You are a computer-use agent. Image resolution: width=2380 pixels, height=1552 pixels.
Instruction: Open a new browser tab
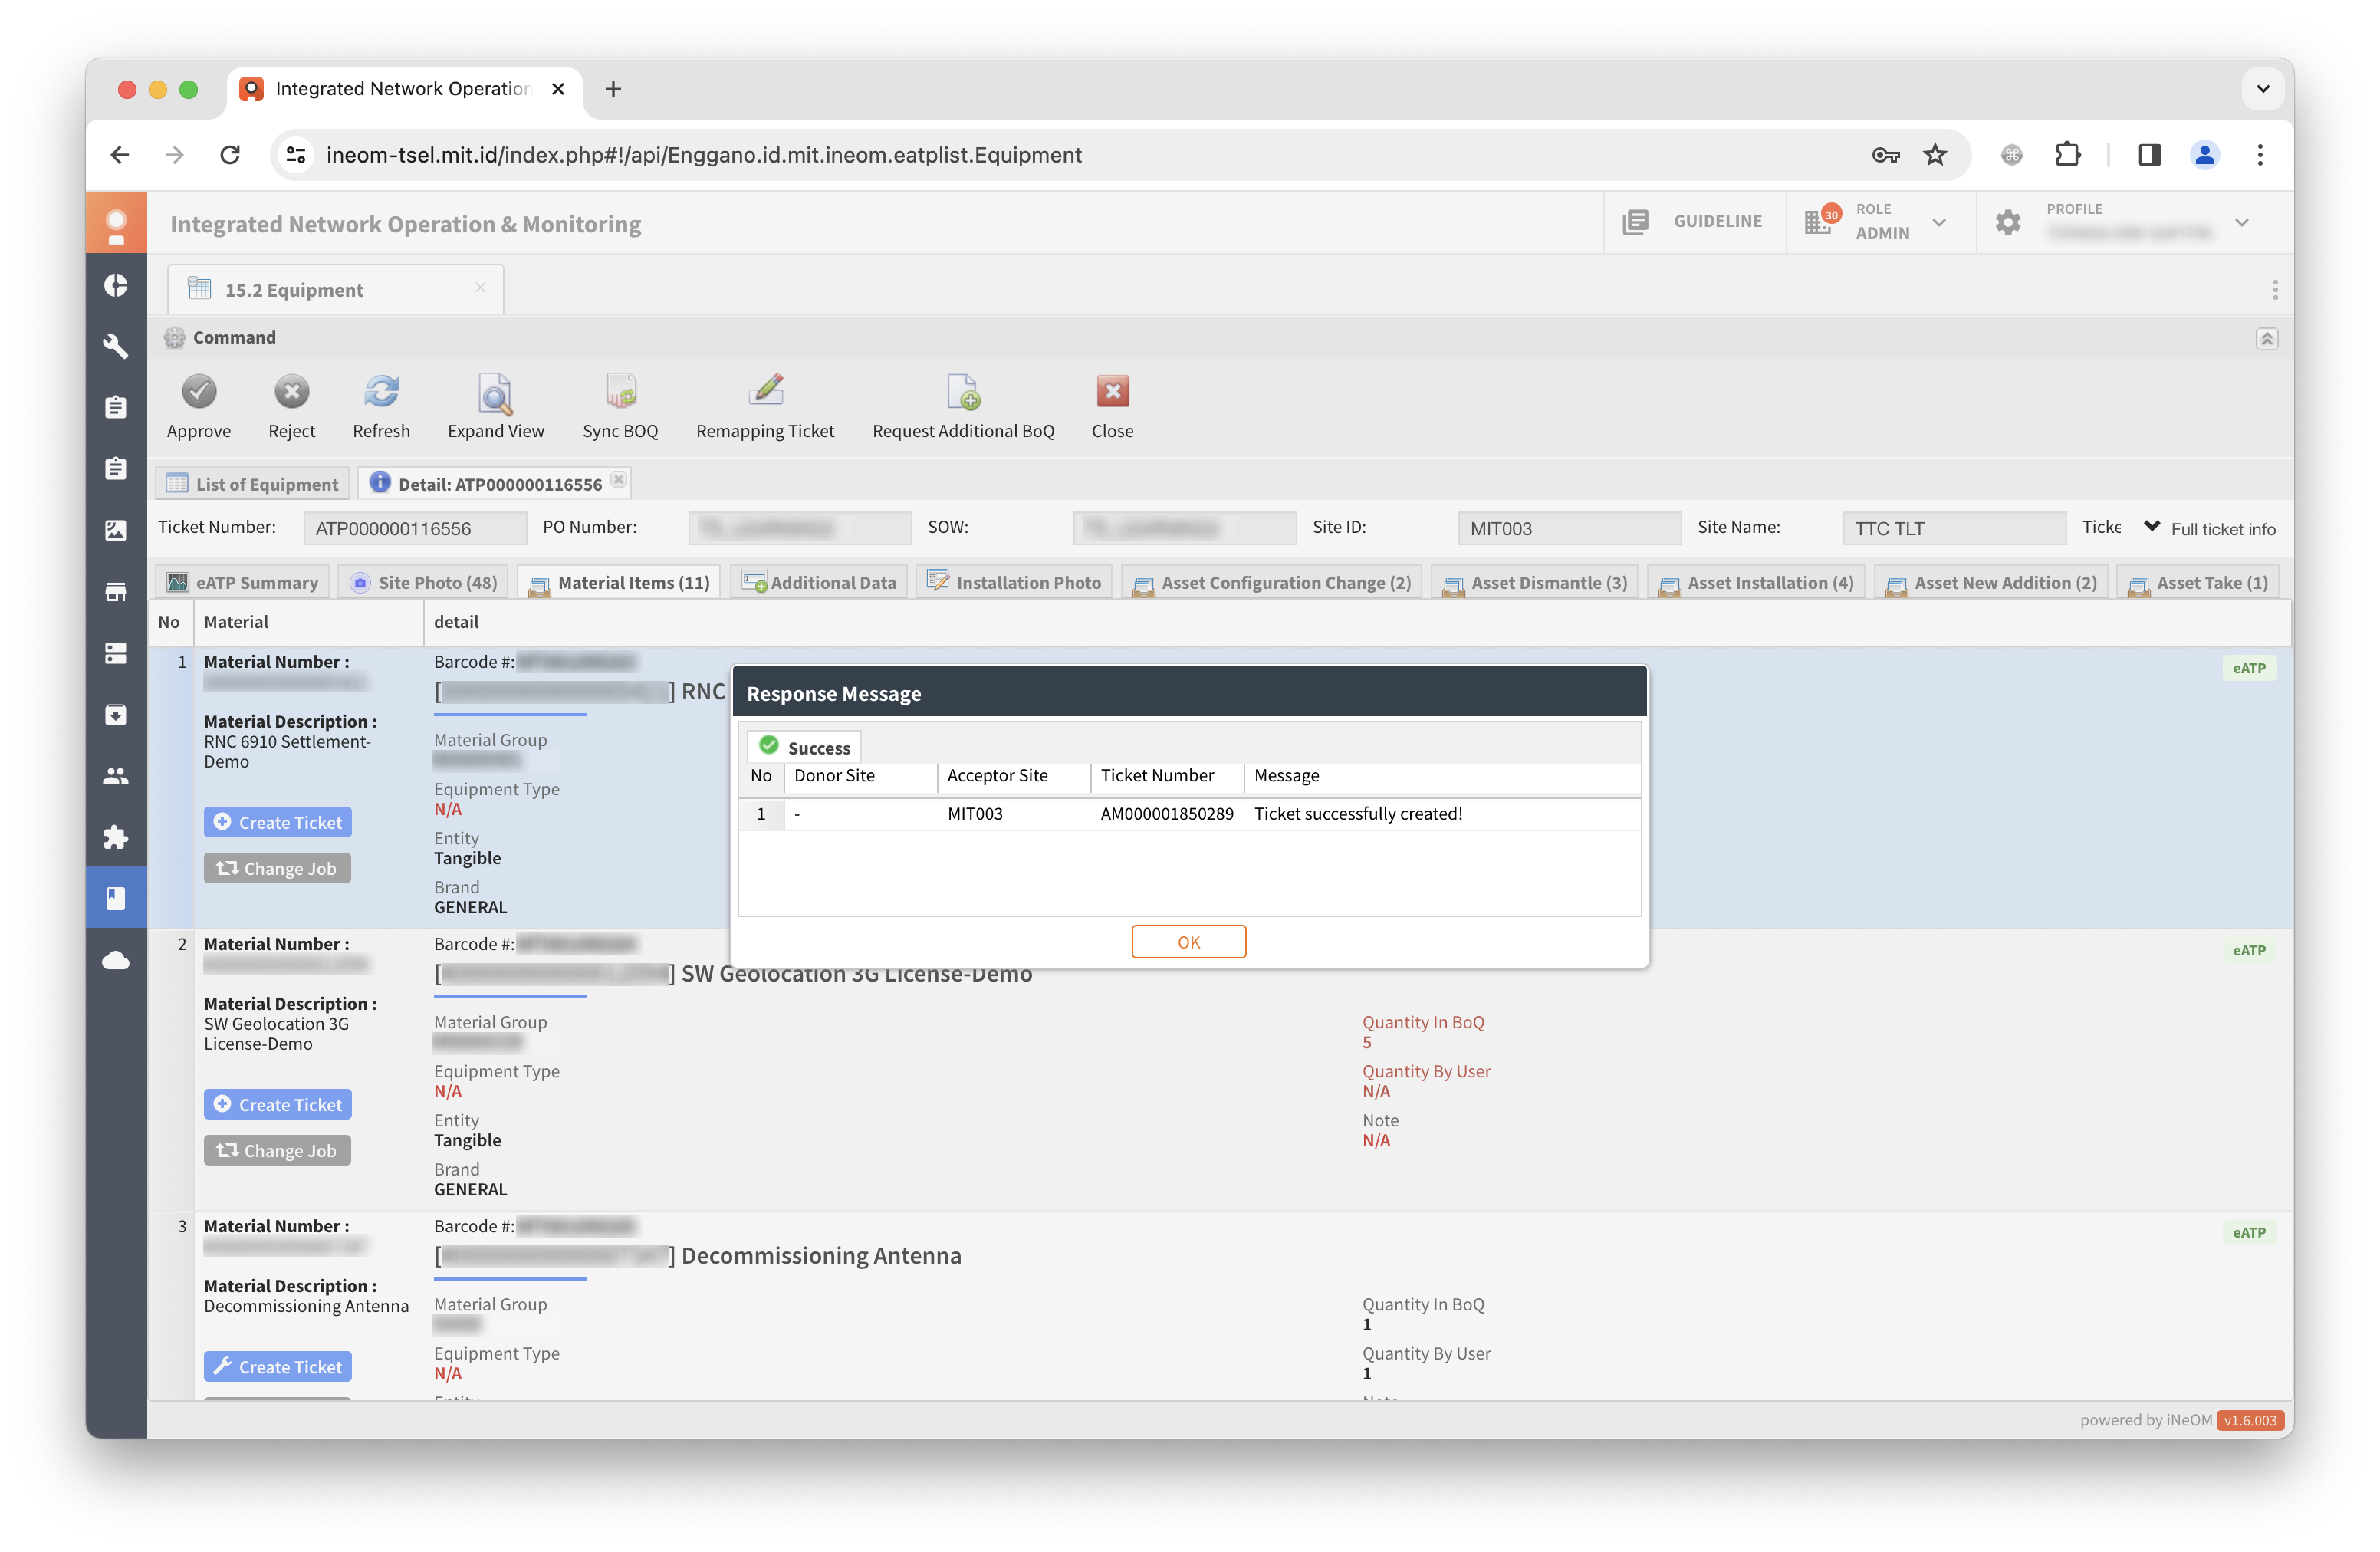(x=613, y=89)
